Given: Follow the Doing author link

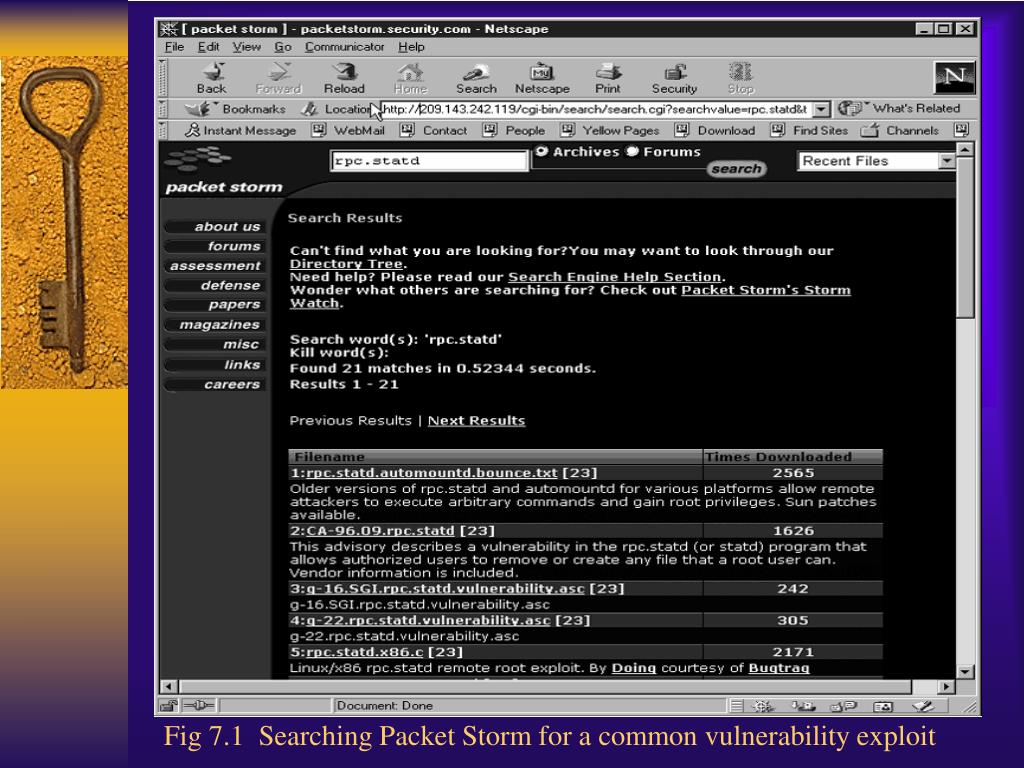Looking at the screenshot, I should (633, 668).
